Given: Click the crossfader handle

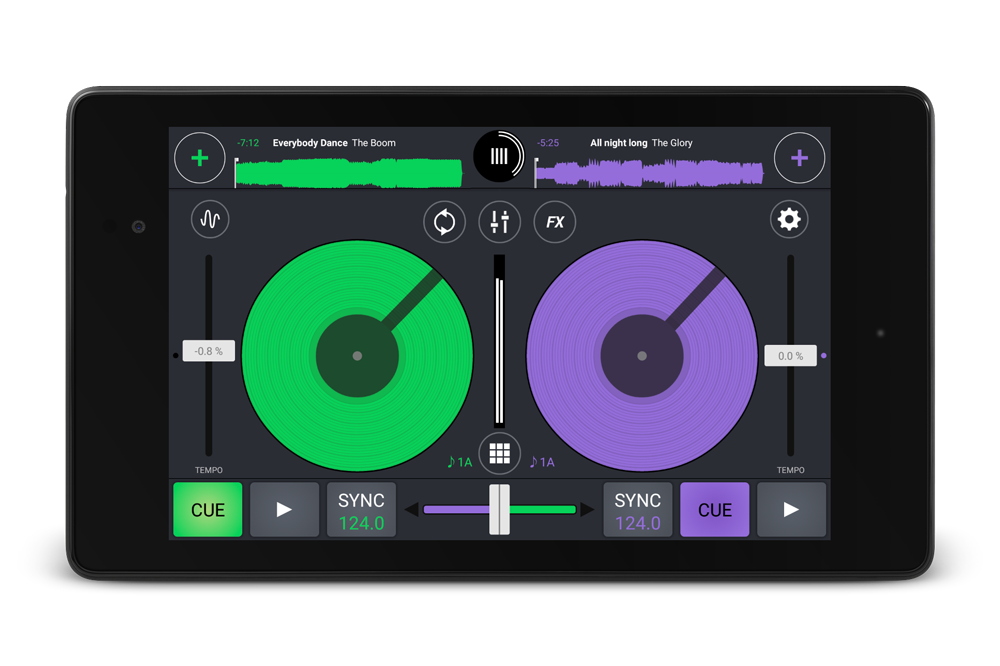Looking at the screenshot, I should [x=499, y=510].
